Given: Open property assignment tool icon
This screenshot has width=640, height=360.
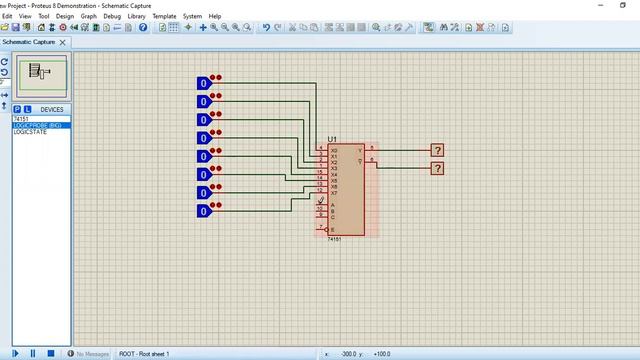Looking at the screenshot, I should [x=454, y=27].
